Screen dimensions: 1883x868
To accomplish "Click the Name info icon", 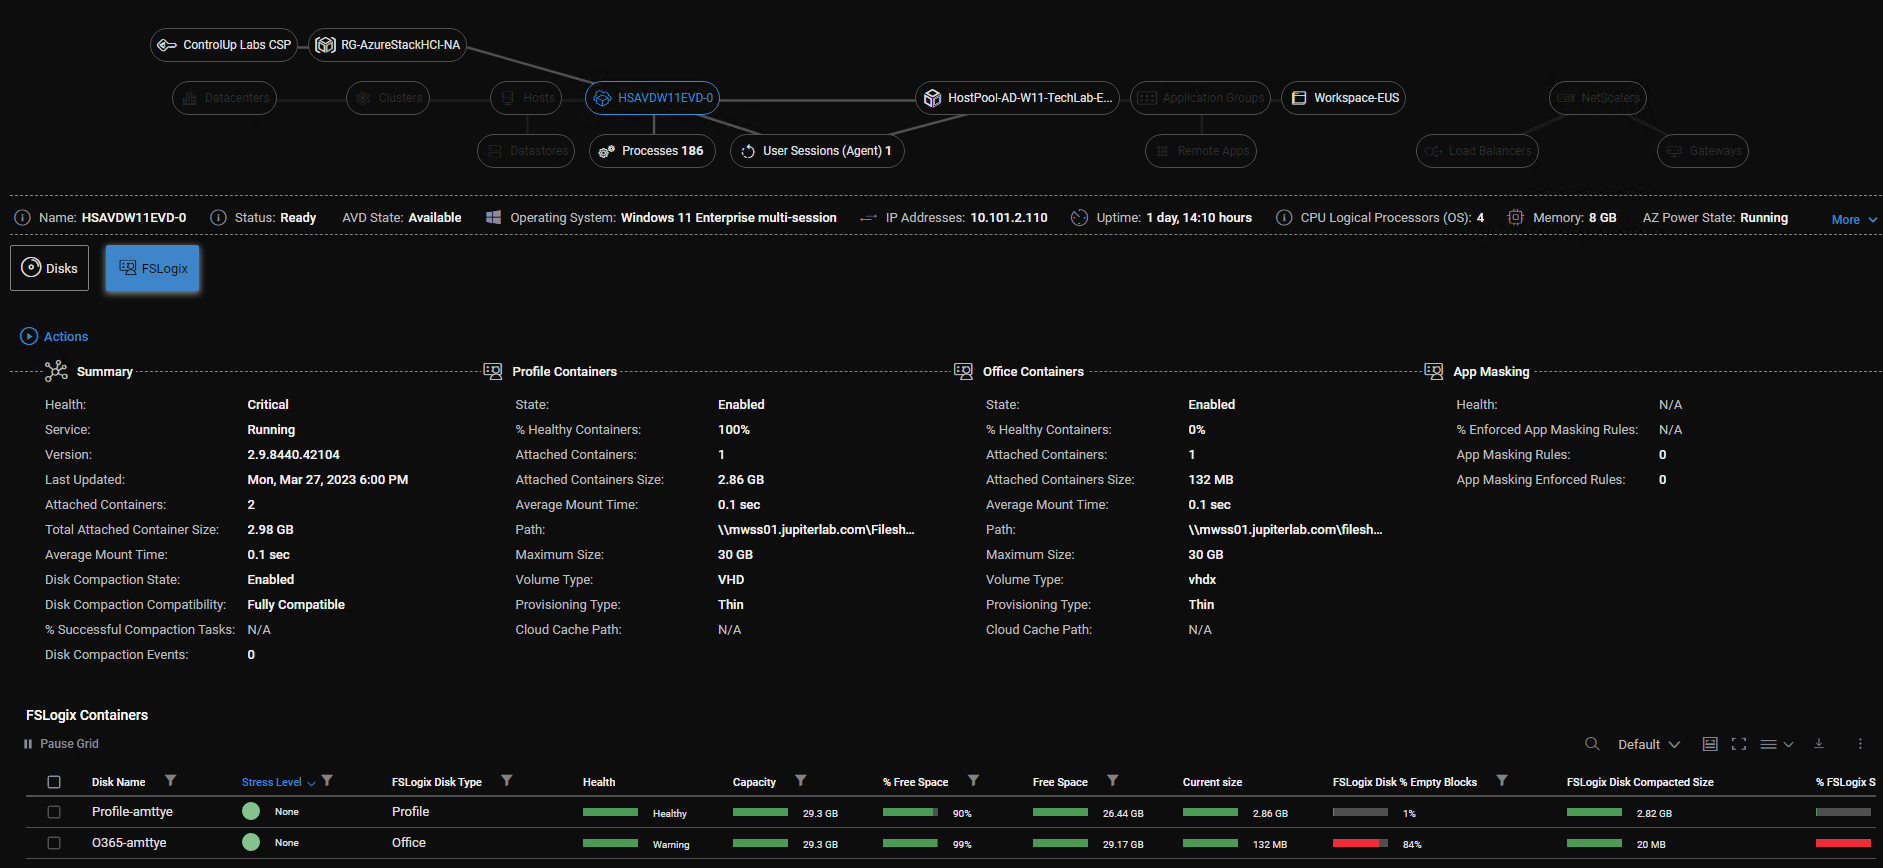I will (22, 218).
